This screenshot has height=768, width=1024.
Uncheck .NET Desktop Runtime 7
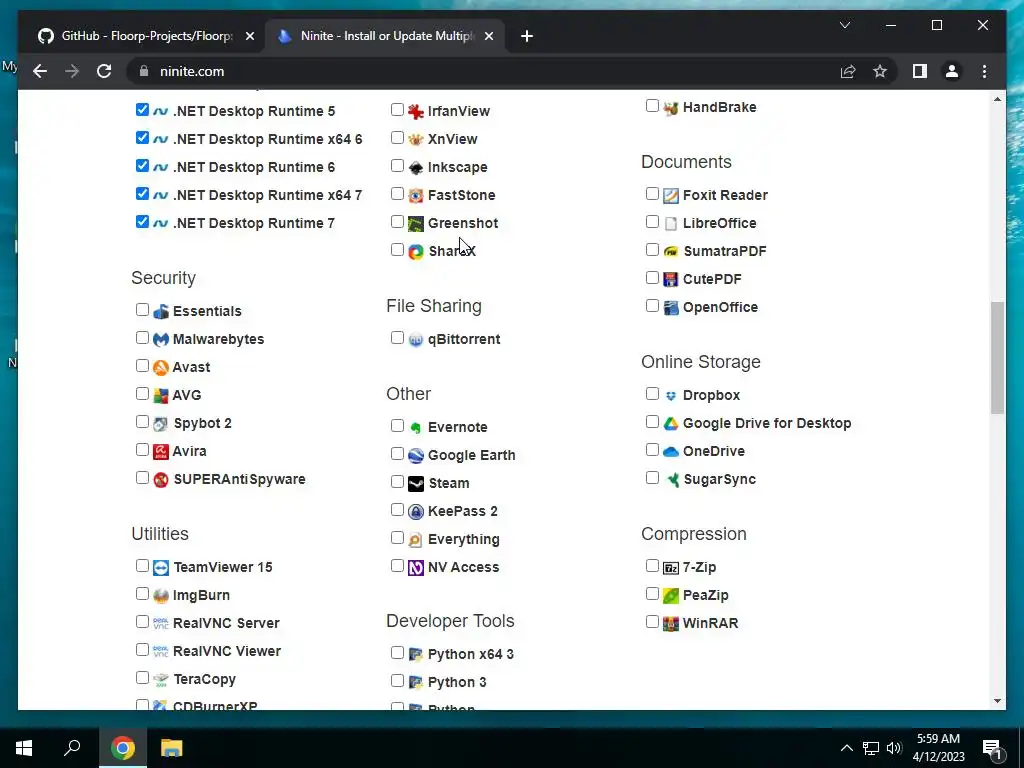pos(142,221)
